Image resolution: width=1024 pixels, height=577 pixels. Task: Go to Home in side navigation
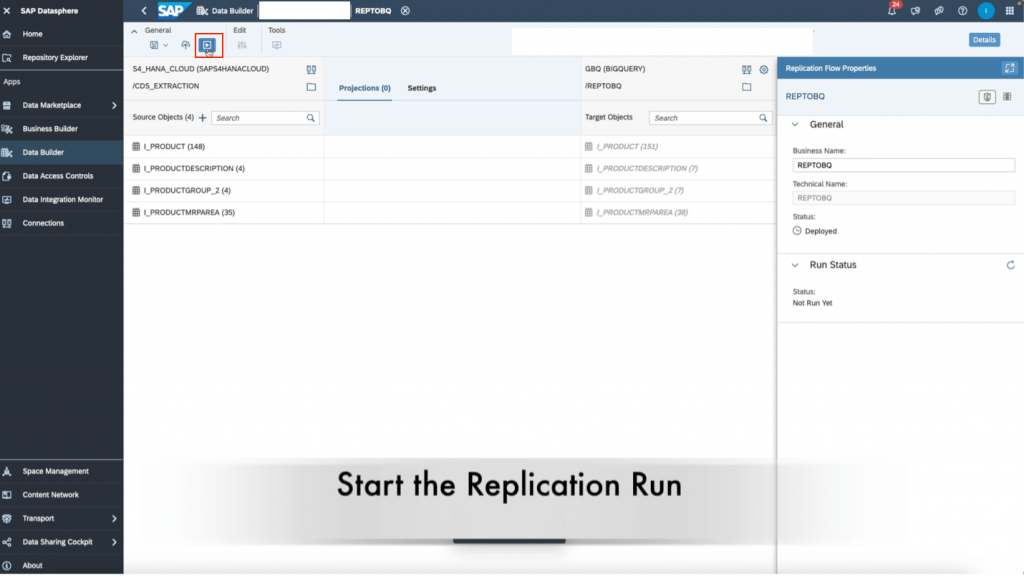coord(61,34)
